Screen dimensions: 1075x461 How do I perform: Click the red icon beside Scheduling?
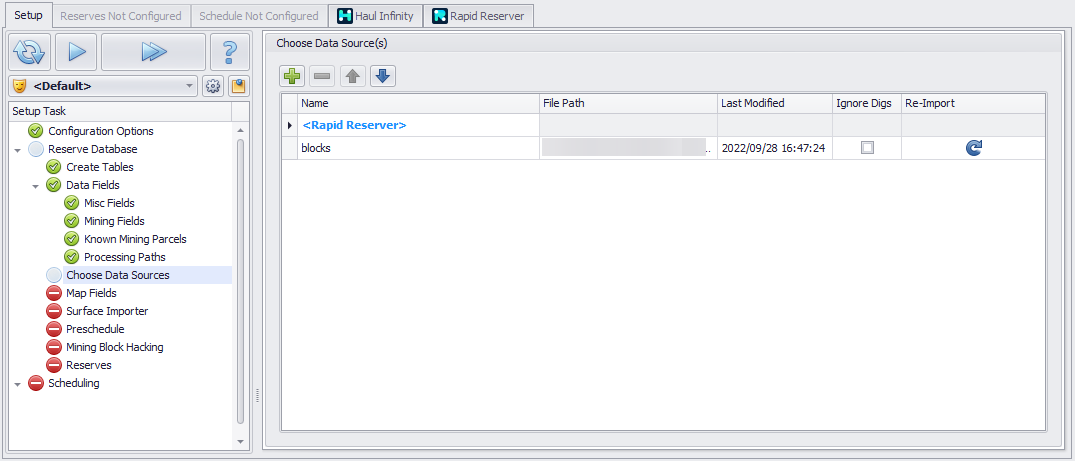point(36,383)
